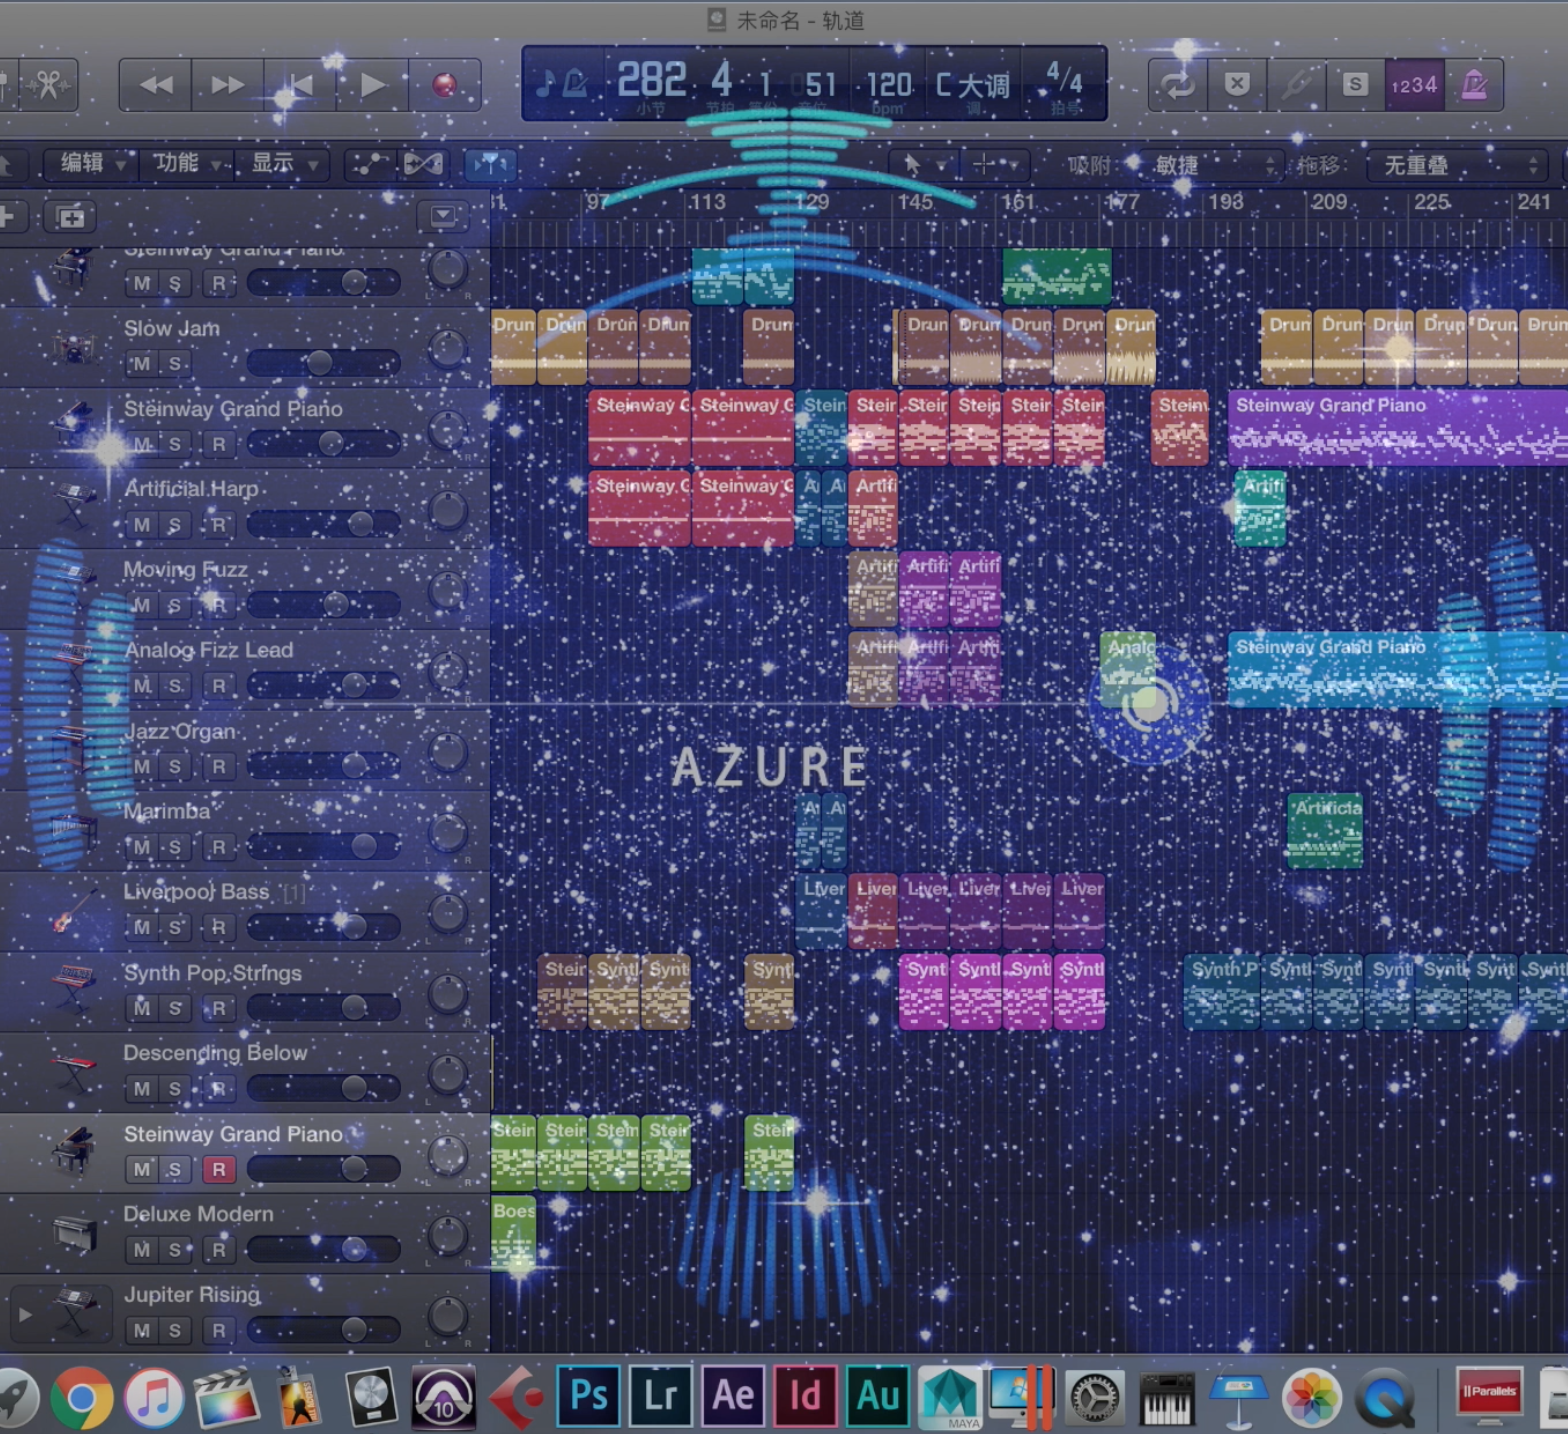This screenshot has width=1568, height=1434.
Task: Toggle the toolbar solo S button
Action: coord(1355,85)
